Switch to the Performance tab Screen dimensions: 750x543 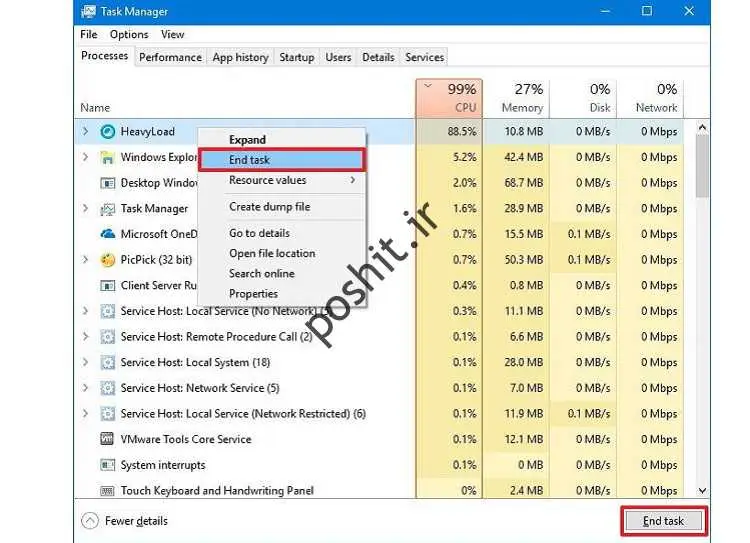click(170, 57)
